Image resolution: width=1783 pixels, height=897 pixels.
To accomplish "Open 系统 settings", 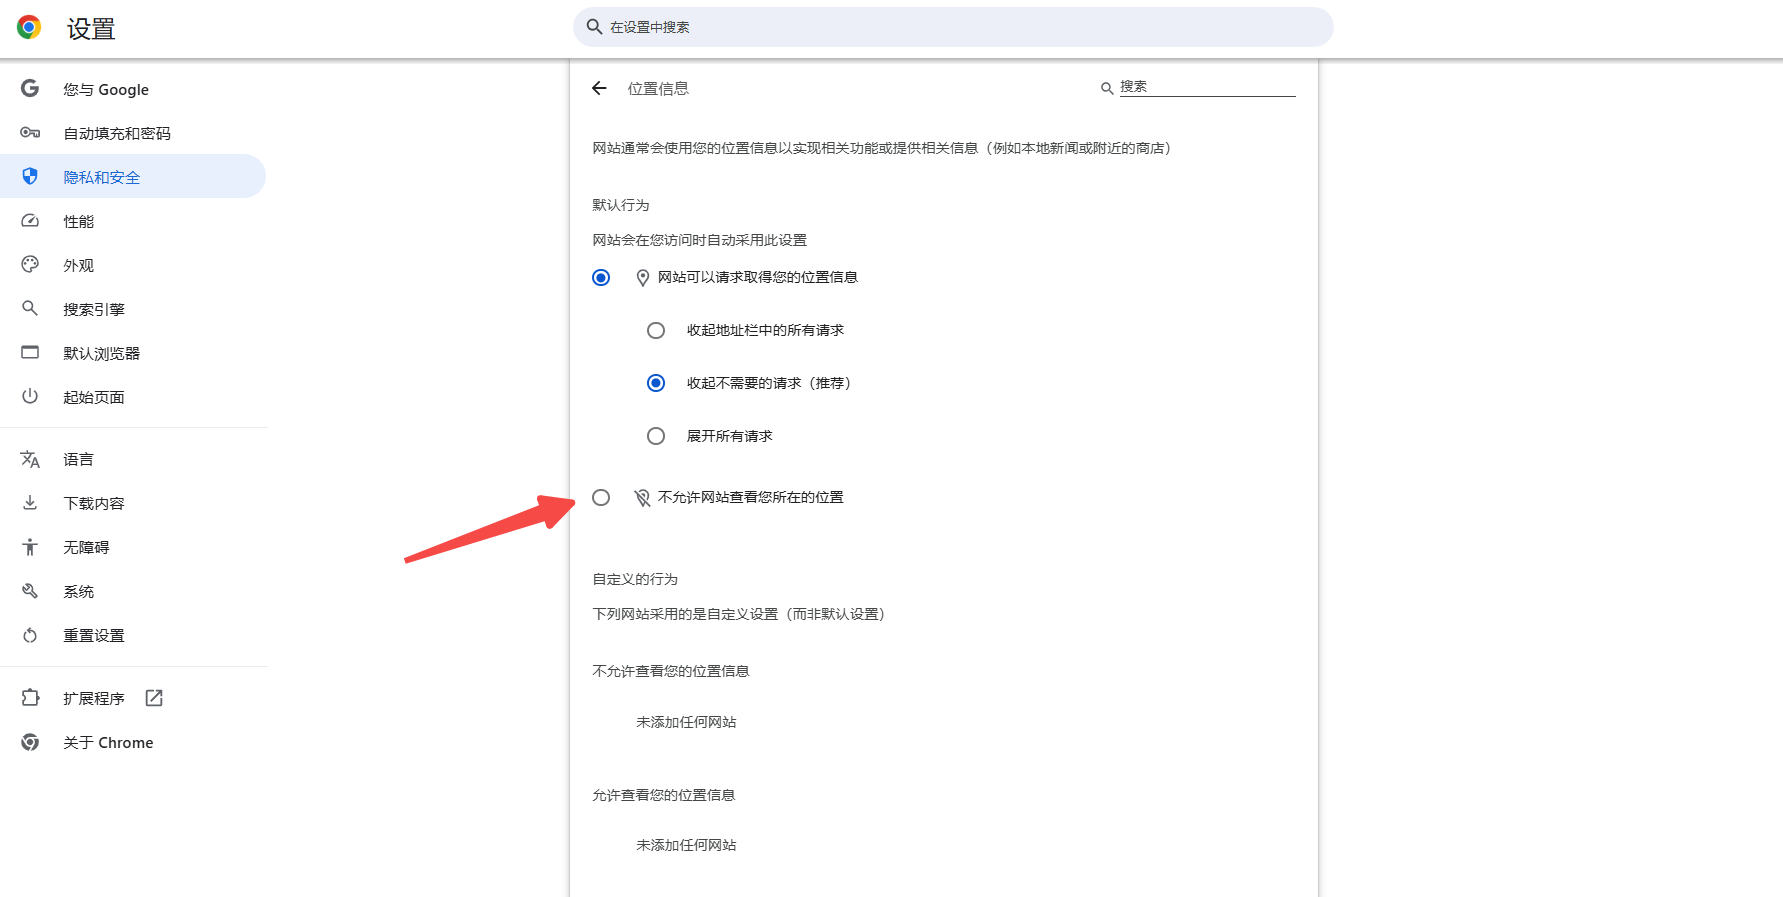I will (133, 591).
